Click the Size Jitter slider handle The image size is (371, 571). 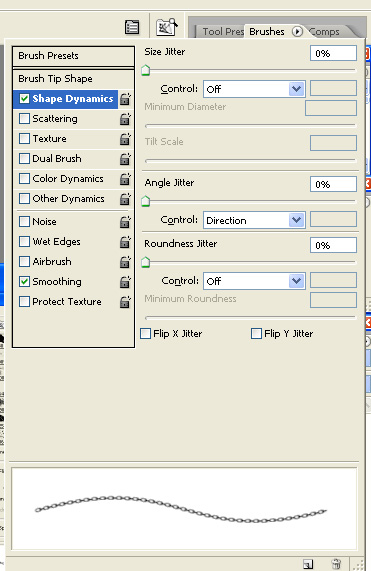point(146,70)
